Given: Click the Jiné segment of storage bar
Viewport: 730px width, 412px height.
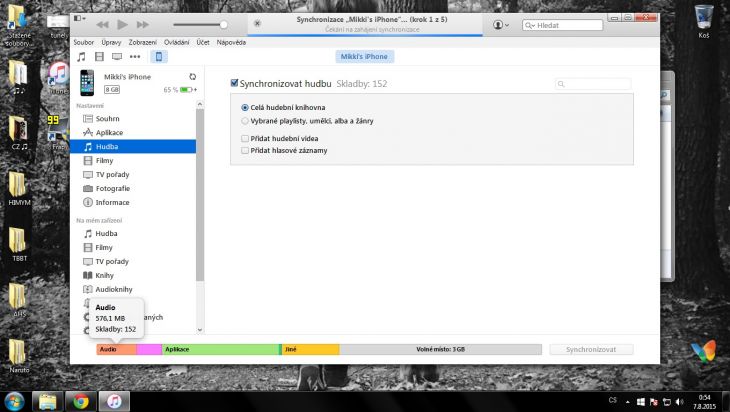Looking at the screenshot, I should 311,349.
